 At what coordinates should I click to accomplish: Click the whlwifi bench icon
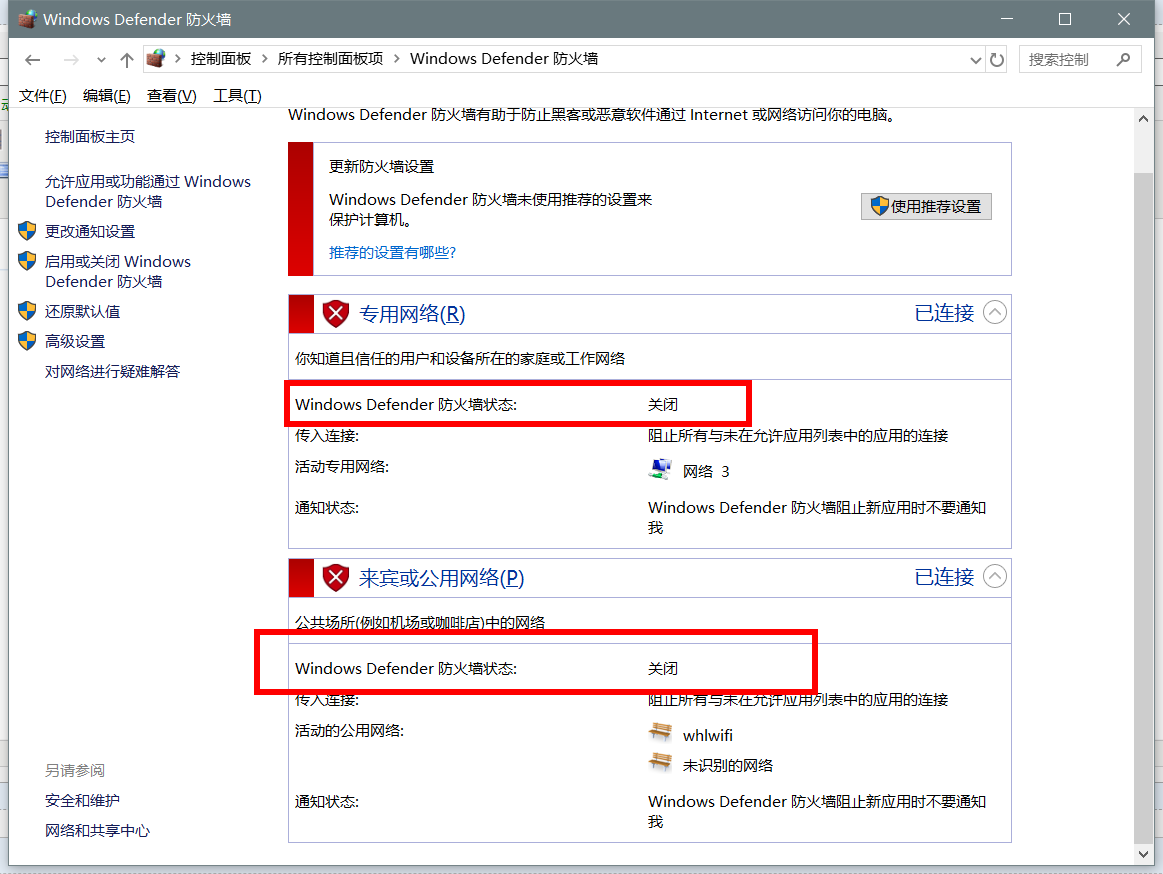tap(660, 732)
